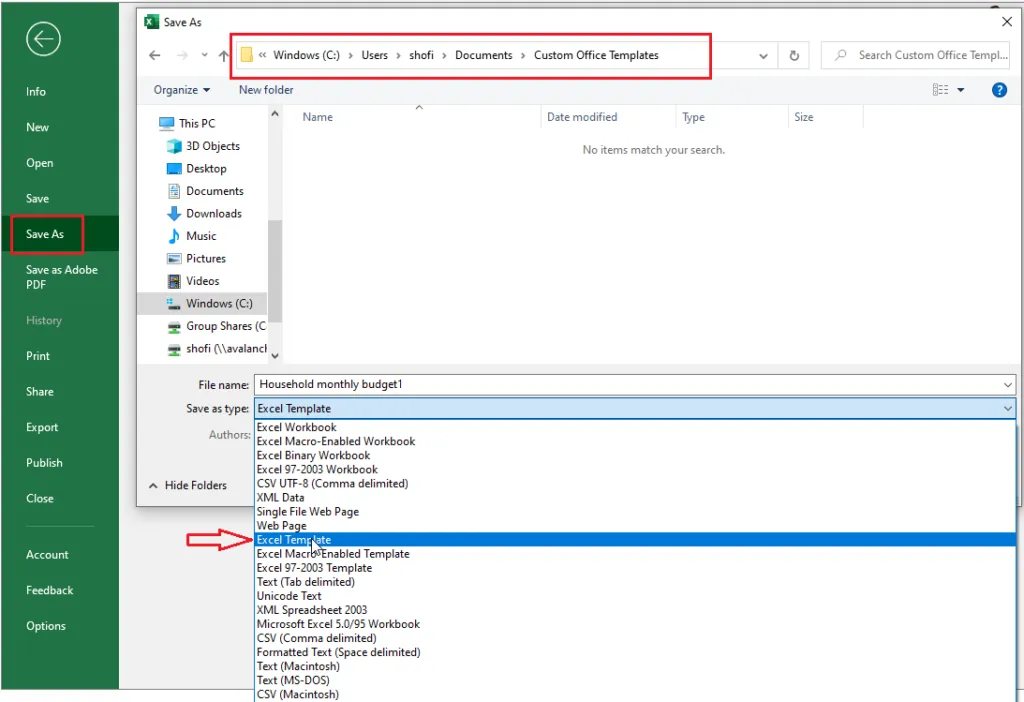The height and width of the screenshot is (702, 1024).
Task: Select Excel Macro-Enabled Template type
Action: coord(635,554)
